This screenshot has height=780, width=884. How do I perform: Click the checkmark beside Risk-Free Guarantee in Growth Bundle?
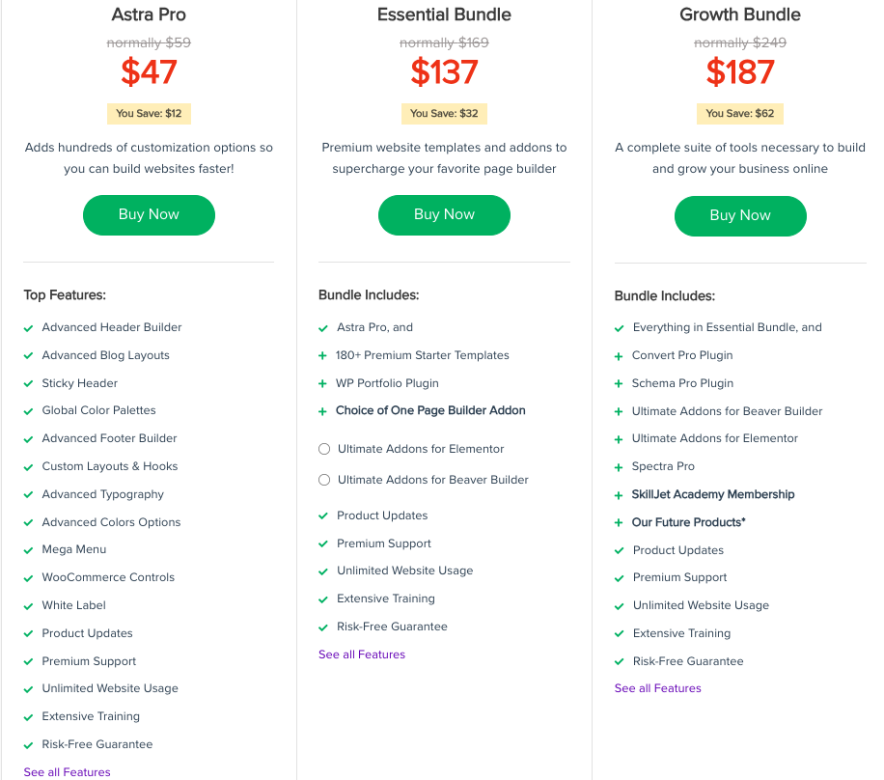[619, 661]
